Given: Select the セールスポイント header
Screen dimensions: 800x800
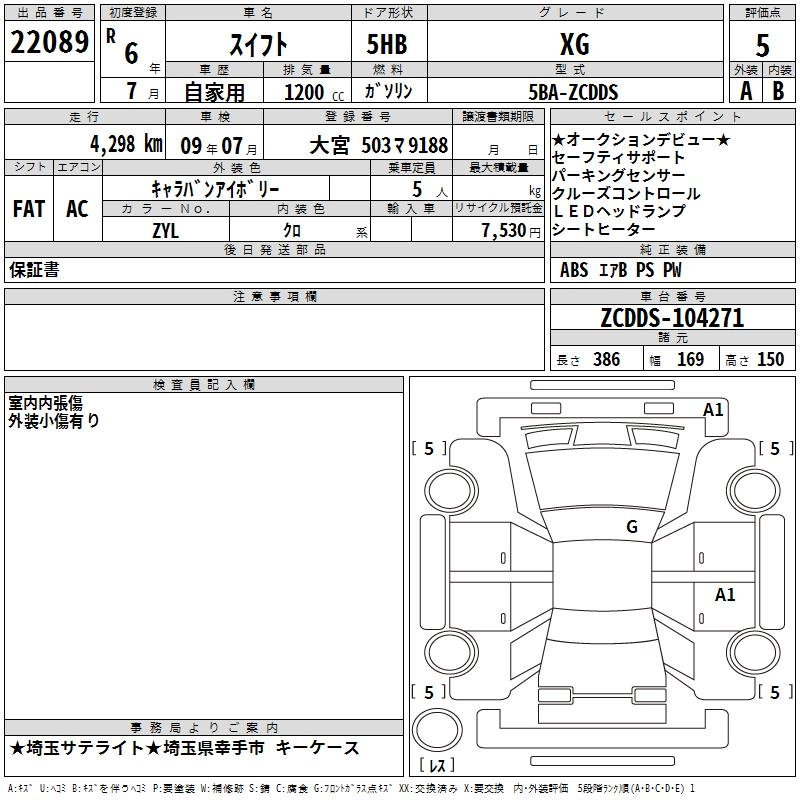Looking at the screenshot, I should (x=672, y=116).
